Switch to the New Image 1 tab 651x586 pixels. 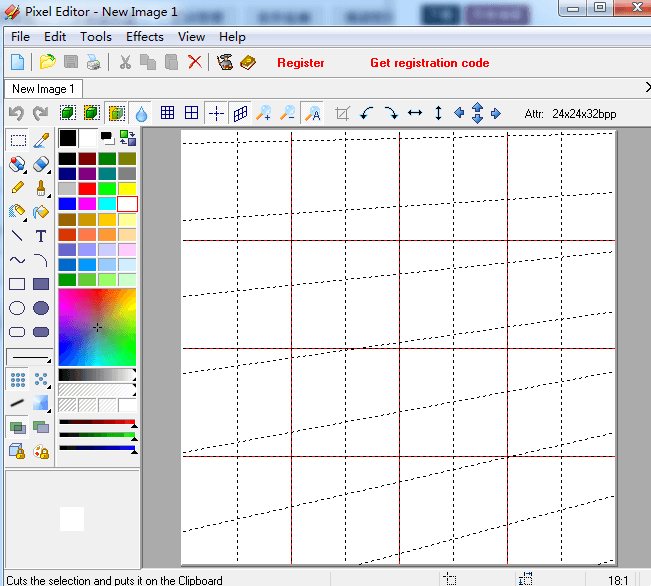pos(43,89)
